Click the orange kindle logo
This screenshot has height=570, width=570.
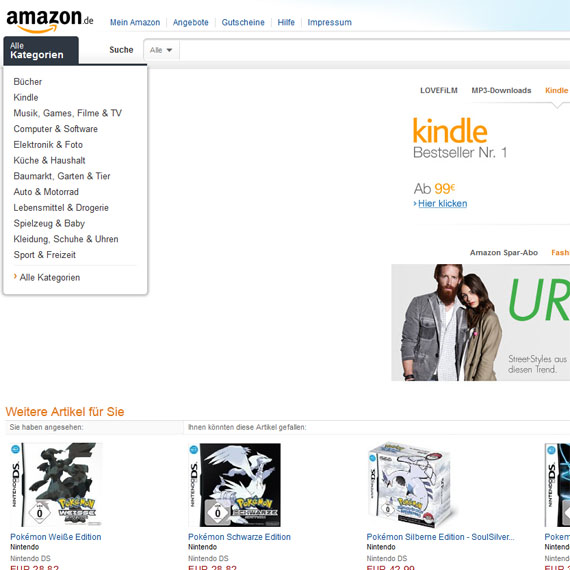450,131
